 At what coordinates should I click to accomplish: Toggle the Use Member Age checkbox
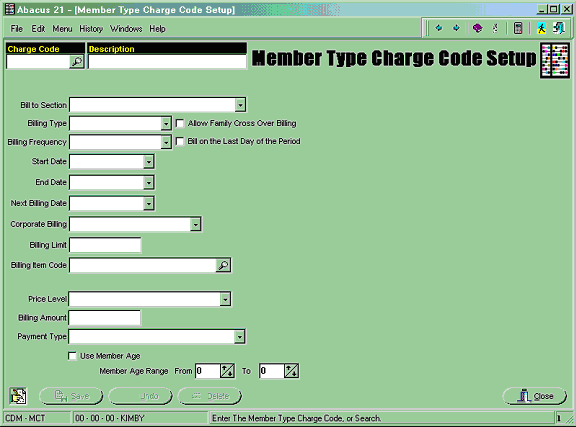[x=72, y=356]
